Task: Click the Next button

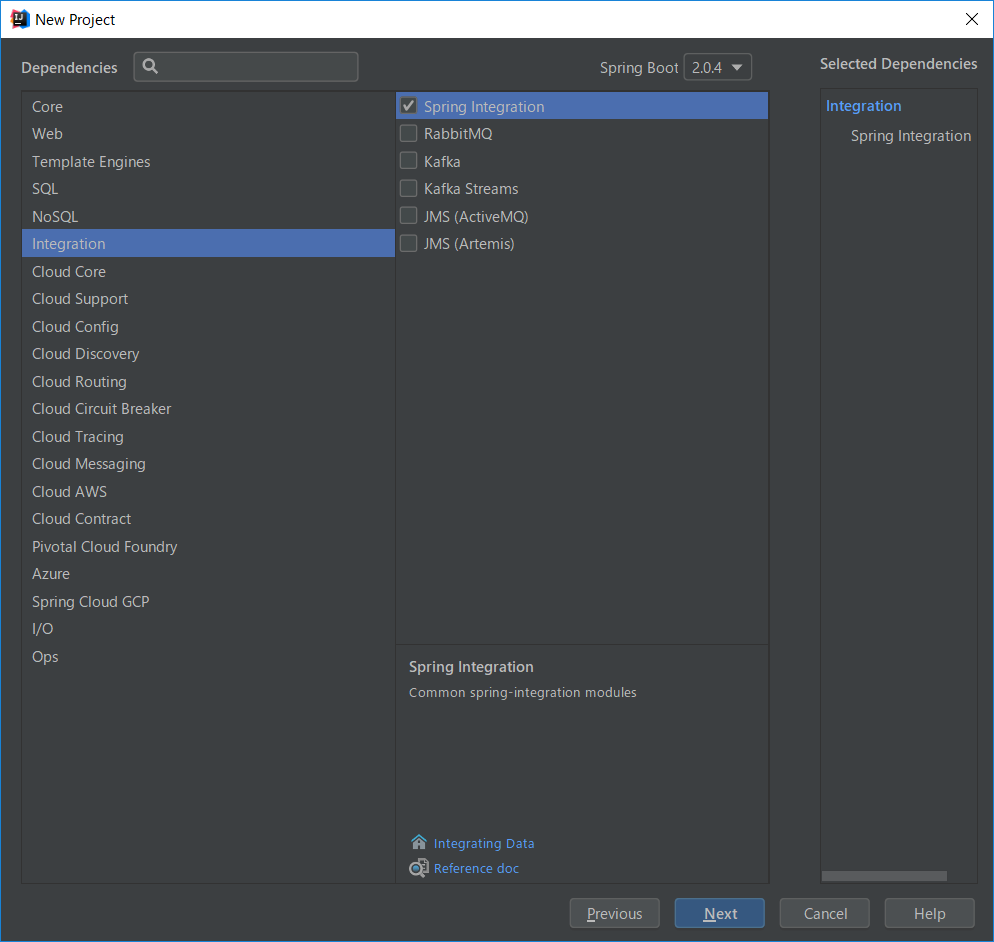Action: coord(720,913)
